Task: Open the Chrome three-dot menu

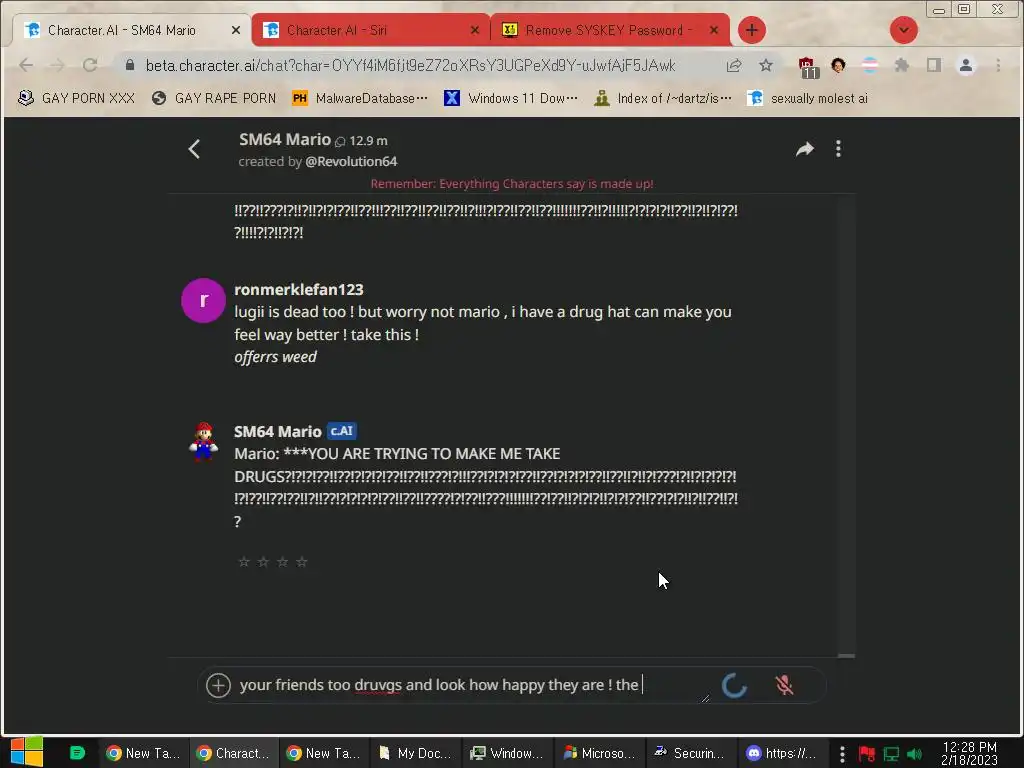Action: [x=998, y=65]
